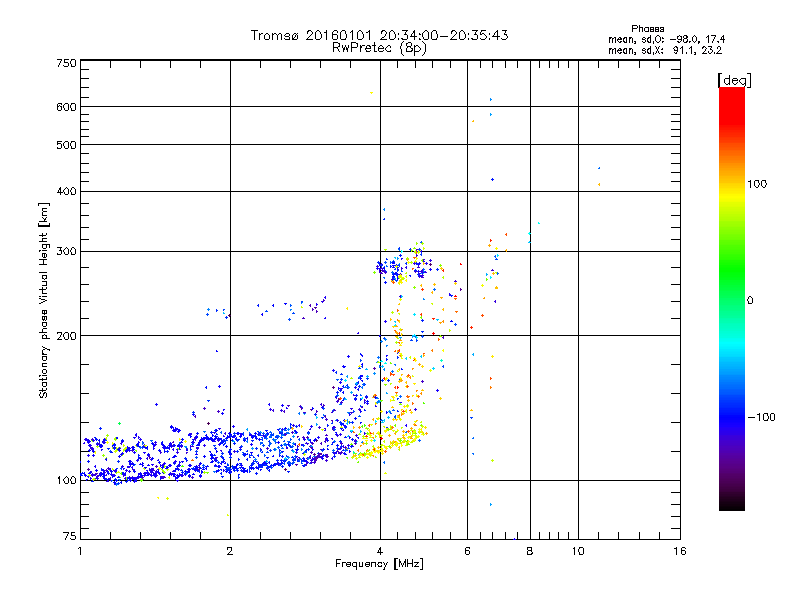Click the x-axis '16' tick label
The width and height of the screenshot is (800, 600).
[x=680, y=551]
